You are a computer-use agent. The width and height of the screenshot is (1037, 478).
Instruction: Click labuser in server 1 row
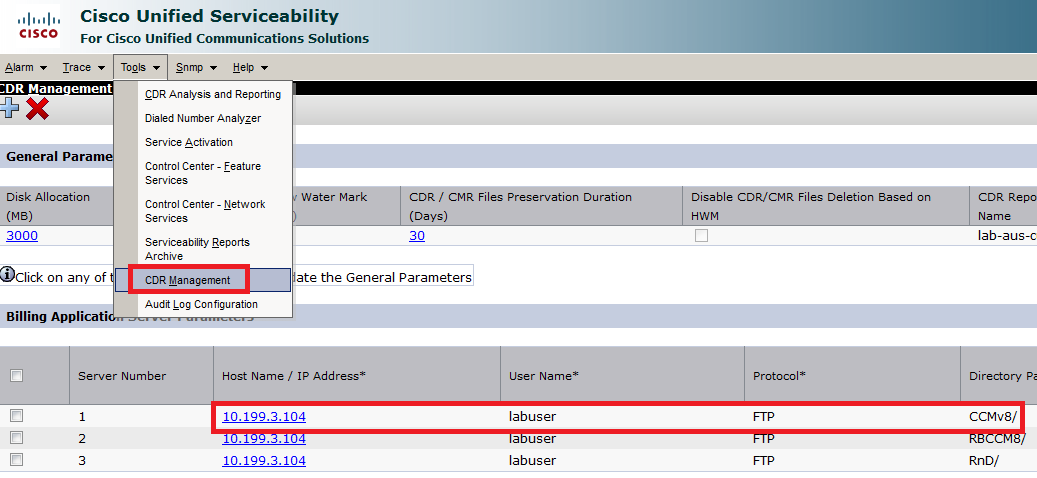click(532, 417)
